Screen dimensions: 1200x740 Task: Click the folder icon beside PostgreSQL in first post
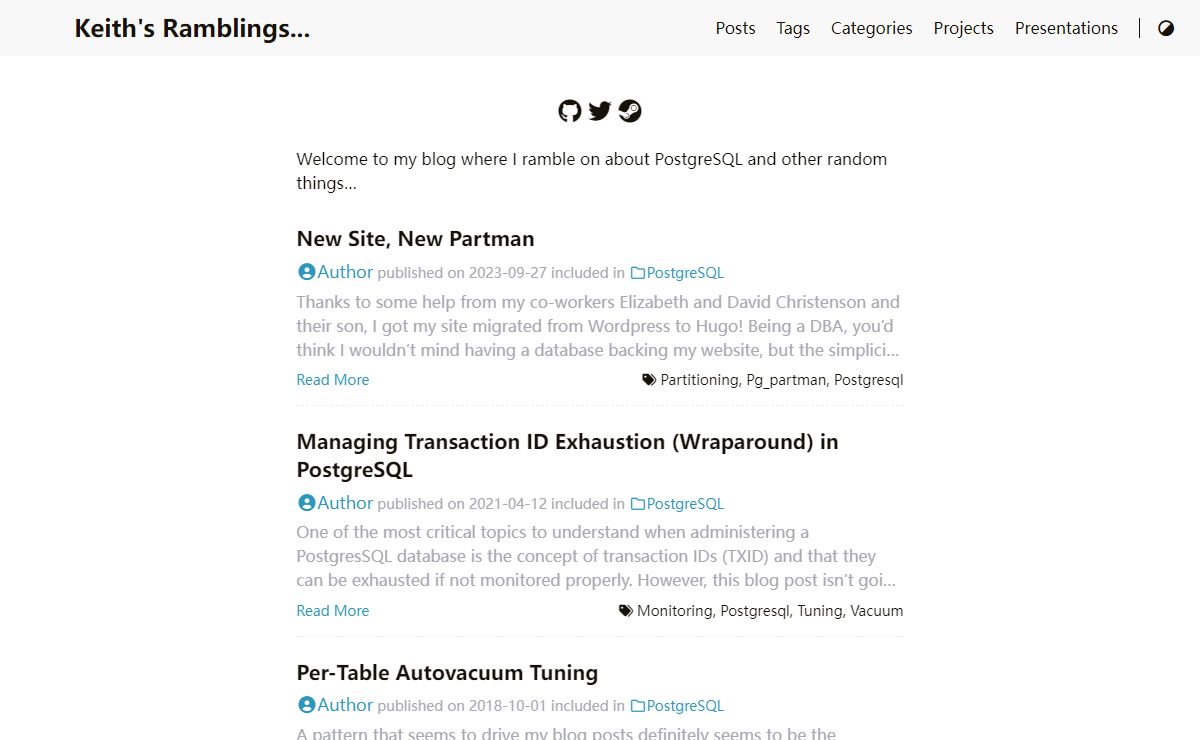[x=638, y=273]
